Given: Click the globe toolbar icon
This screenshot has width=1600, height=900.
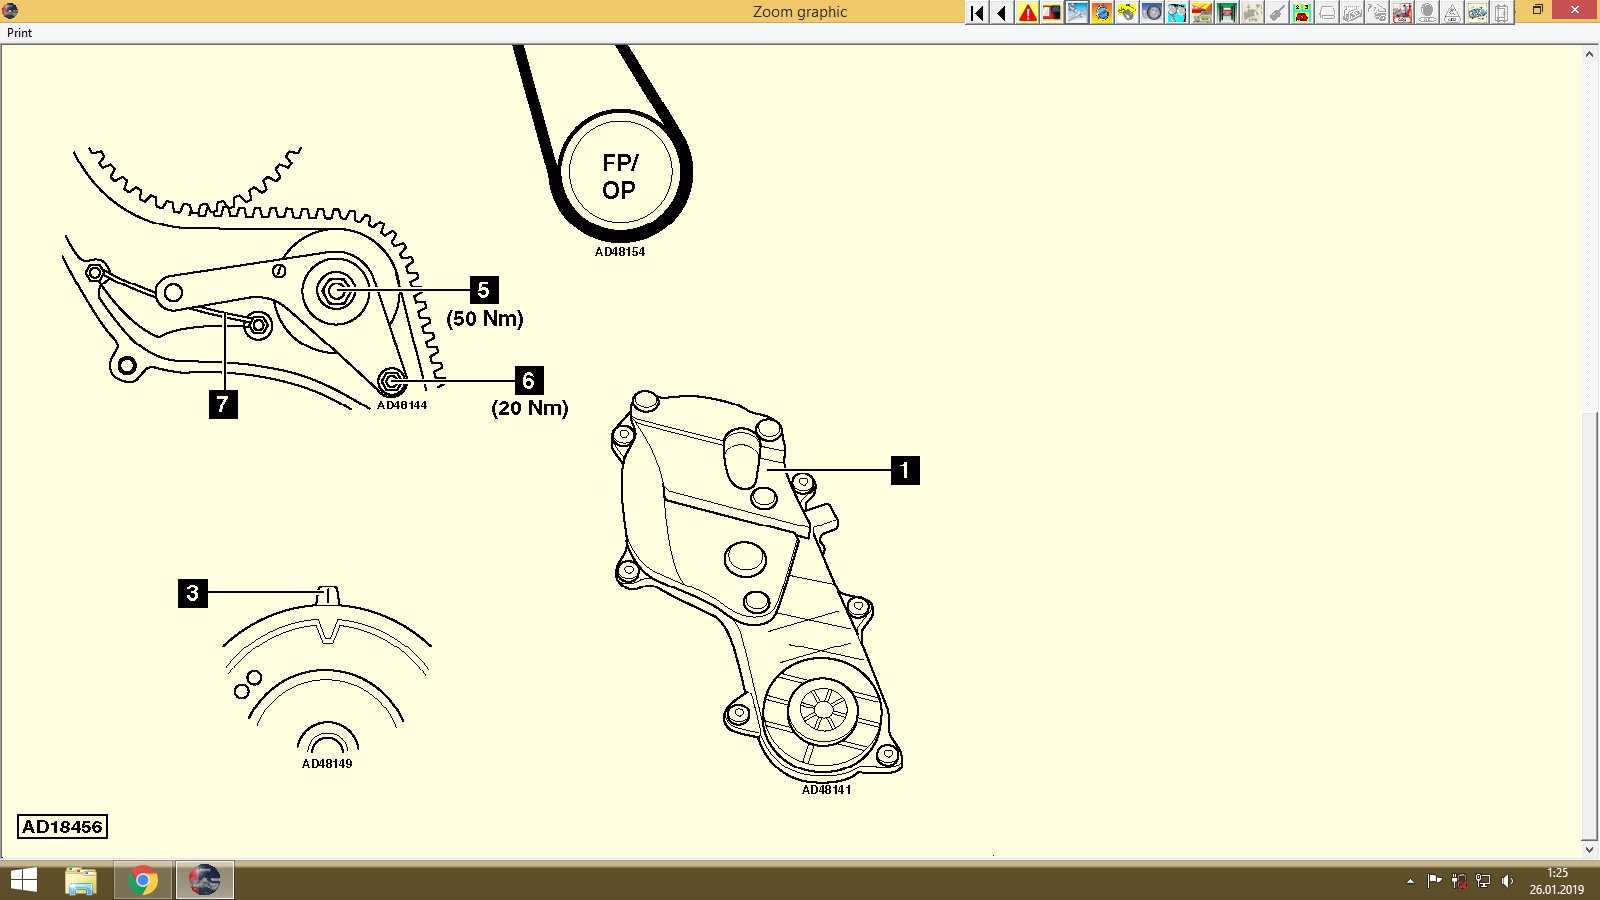Looking at the screenshot, I should [x=1102, y=13].
